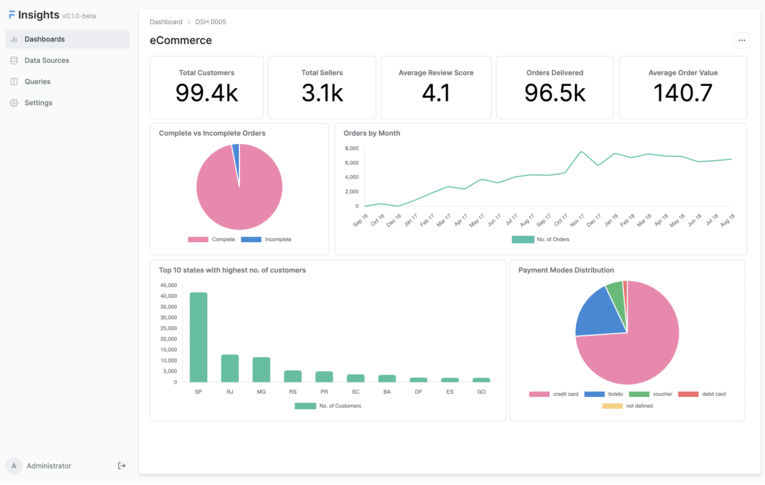Go to Queries in the sidebar
This screenshot has width=765, height=485.
coord(37,81)
